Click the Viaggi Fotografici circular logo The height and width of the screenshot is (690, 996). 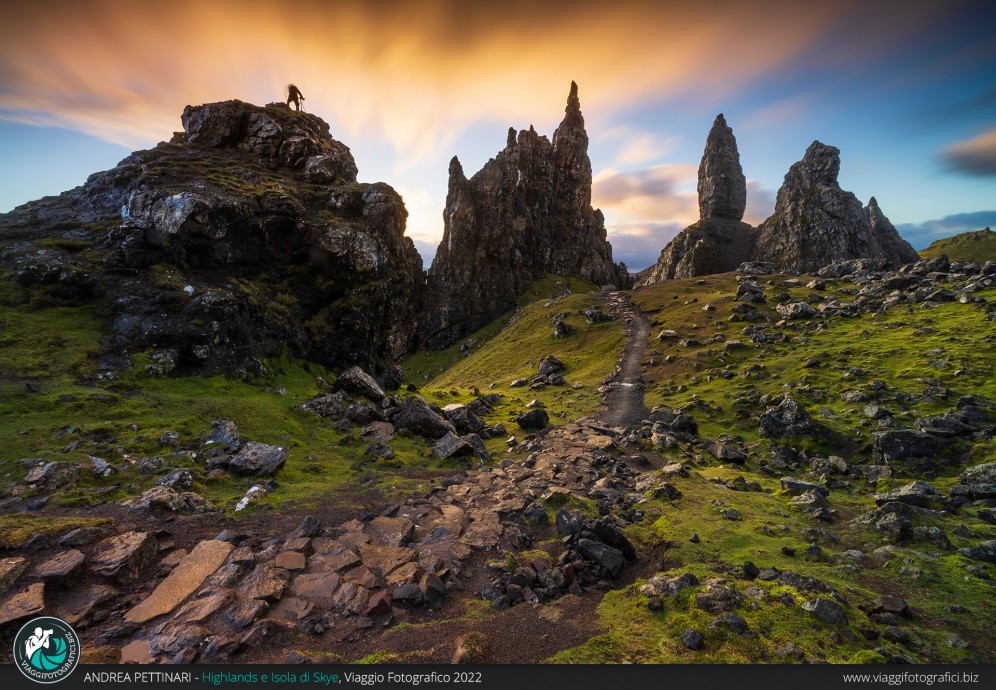[46, 649]
